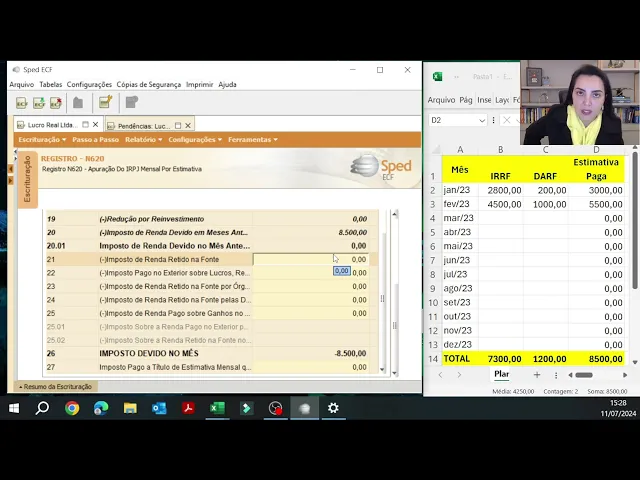Close the Lucro Real Ltda tab
640x480 pixels.
click(96, 124)
